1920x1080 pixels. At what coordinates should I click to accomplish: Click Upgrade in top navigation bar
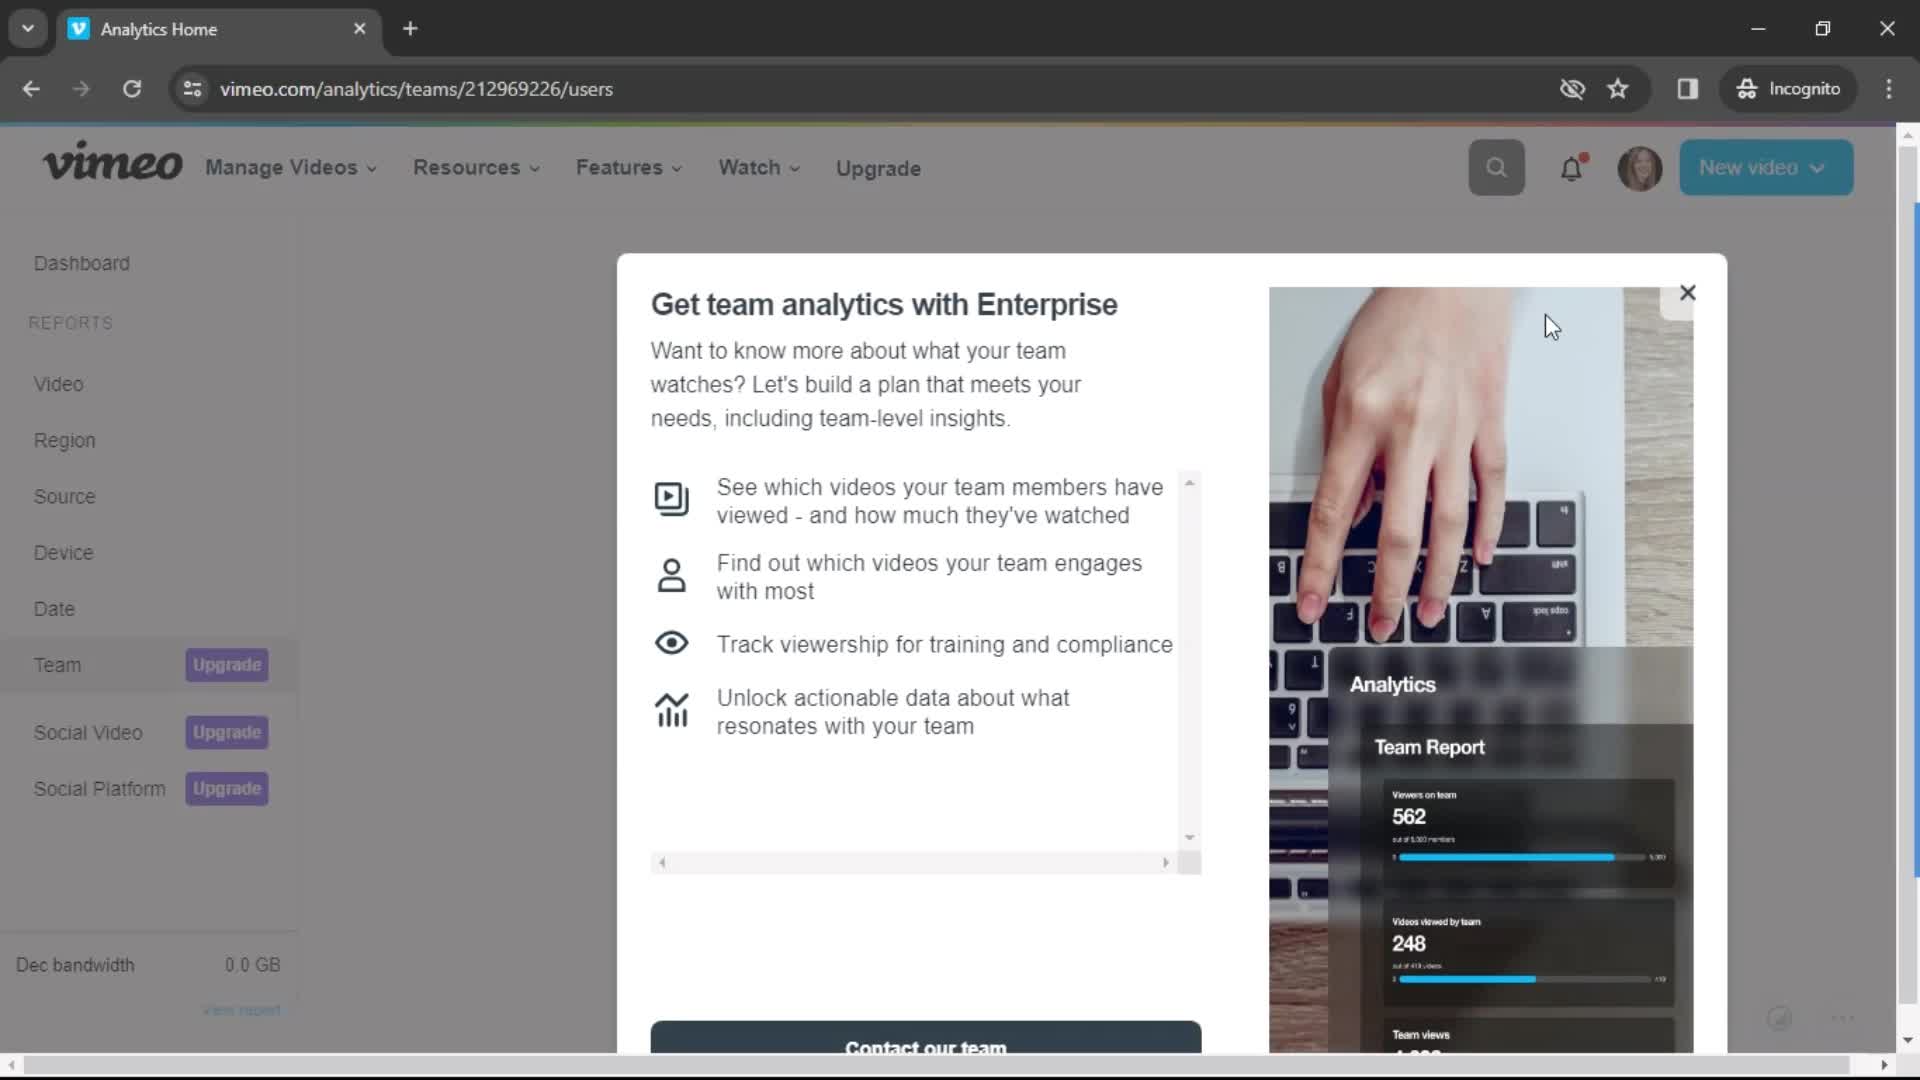[878, 167]
